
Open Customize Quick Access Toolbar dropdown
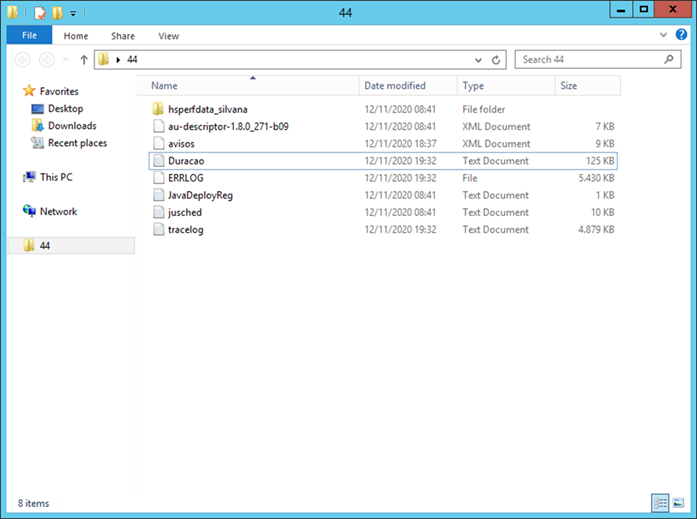pyautogui.click(x=72, y=14)
